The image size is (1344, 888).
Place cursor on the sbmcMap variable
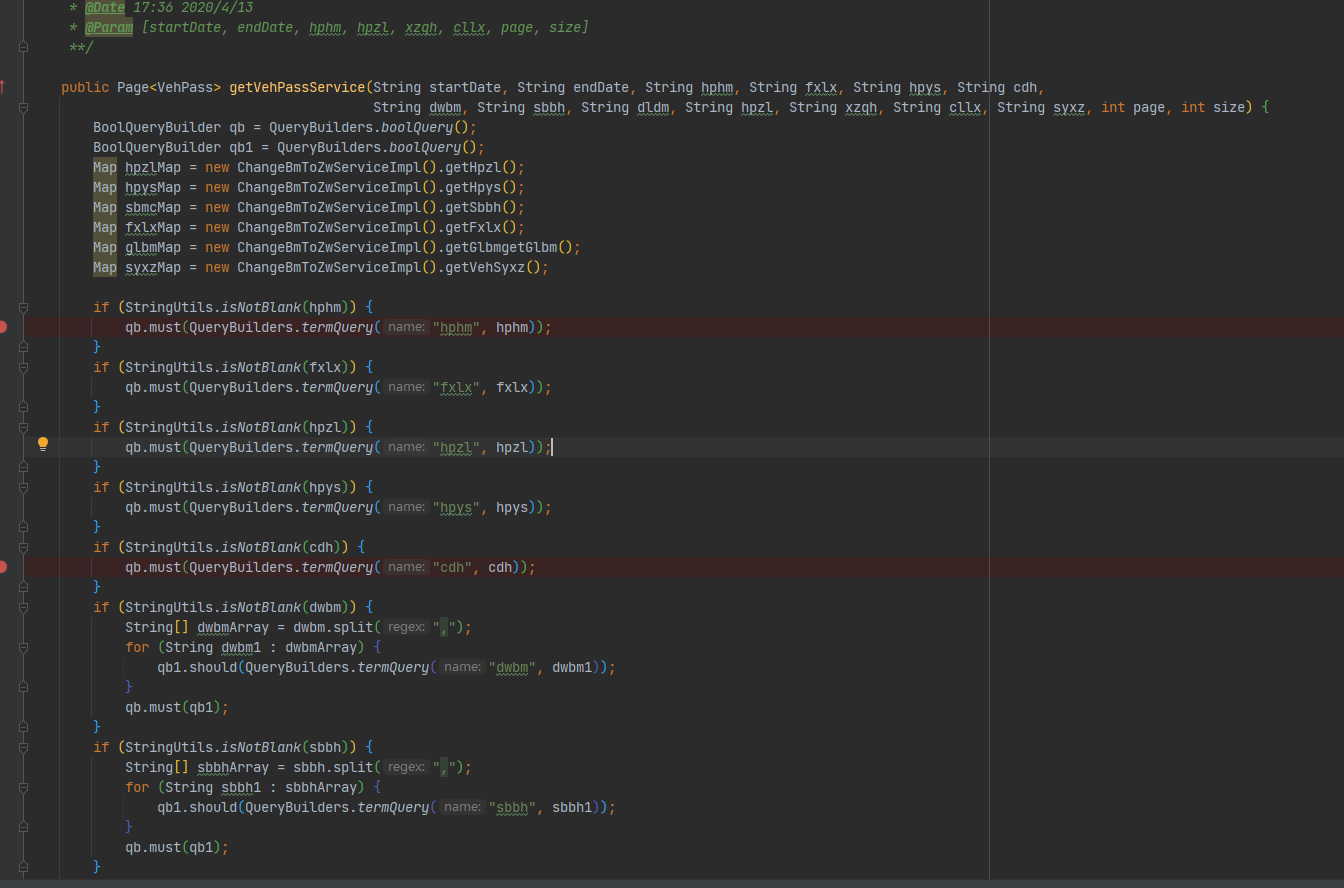[x=153, y=207]
